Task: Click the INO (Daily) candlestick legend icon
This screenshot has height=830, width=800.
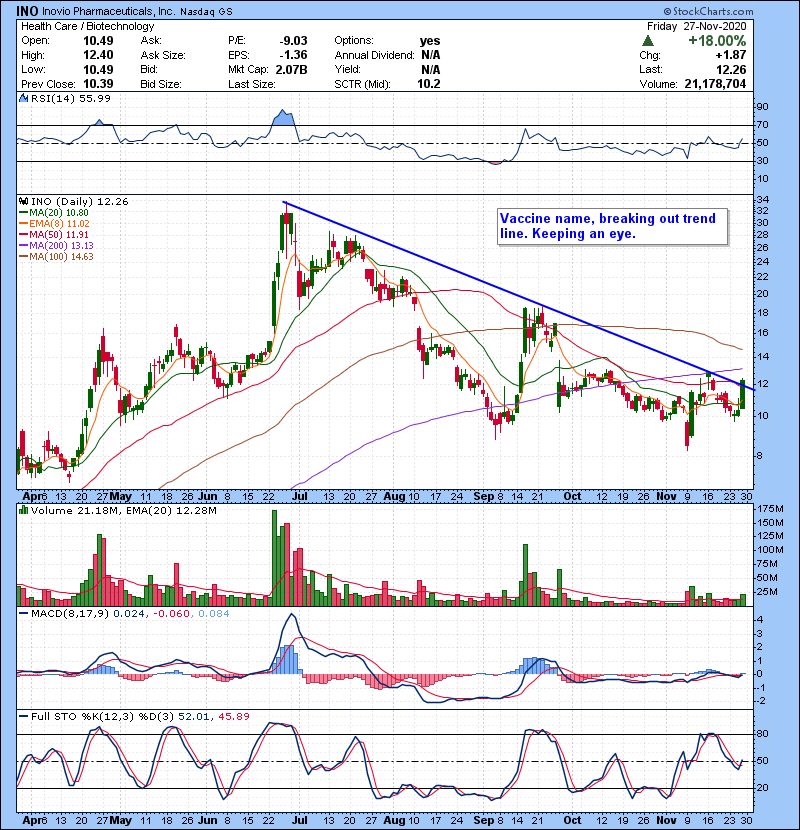Action: (23, 201)
